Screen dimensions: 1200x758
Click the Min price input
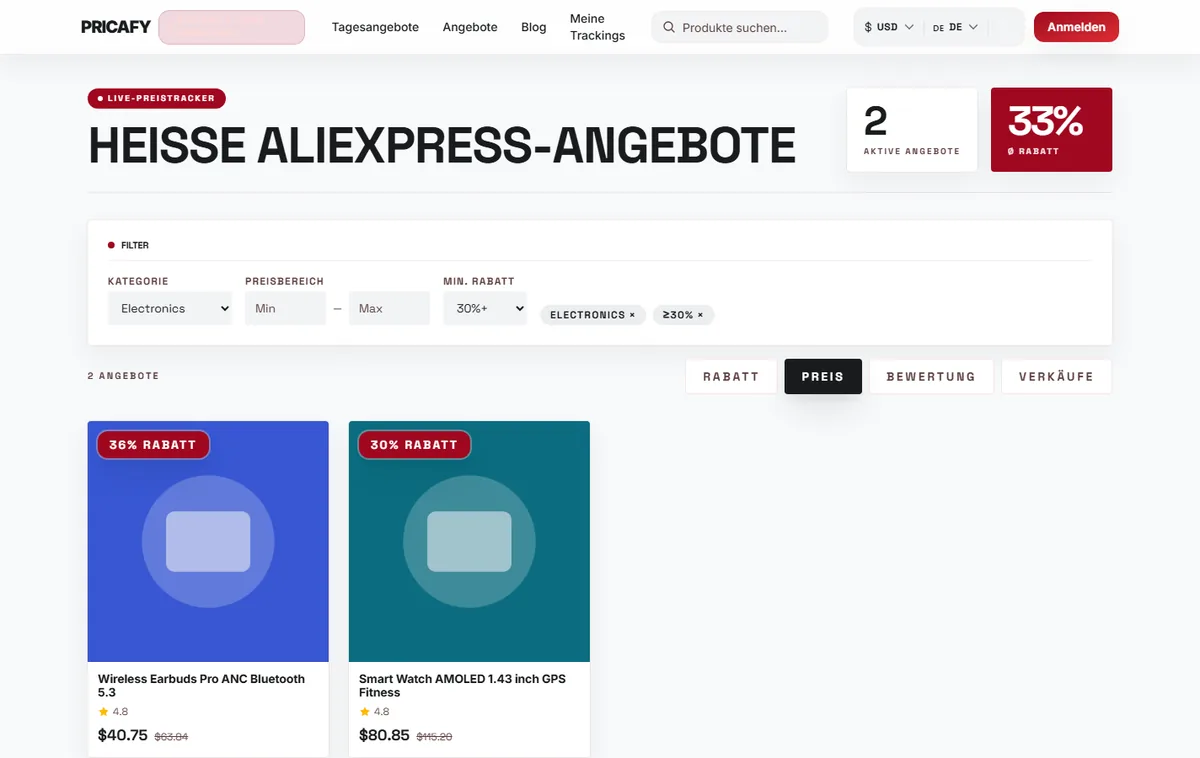[285, 308]
